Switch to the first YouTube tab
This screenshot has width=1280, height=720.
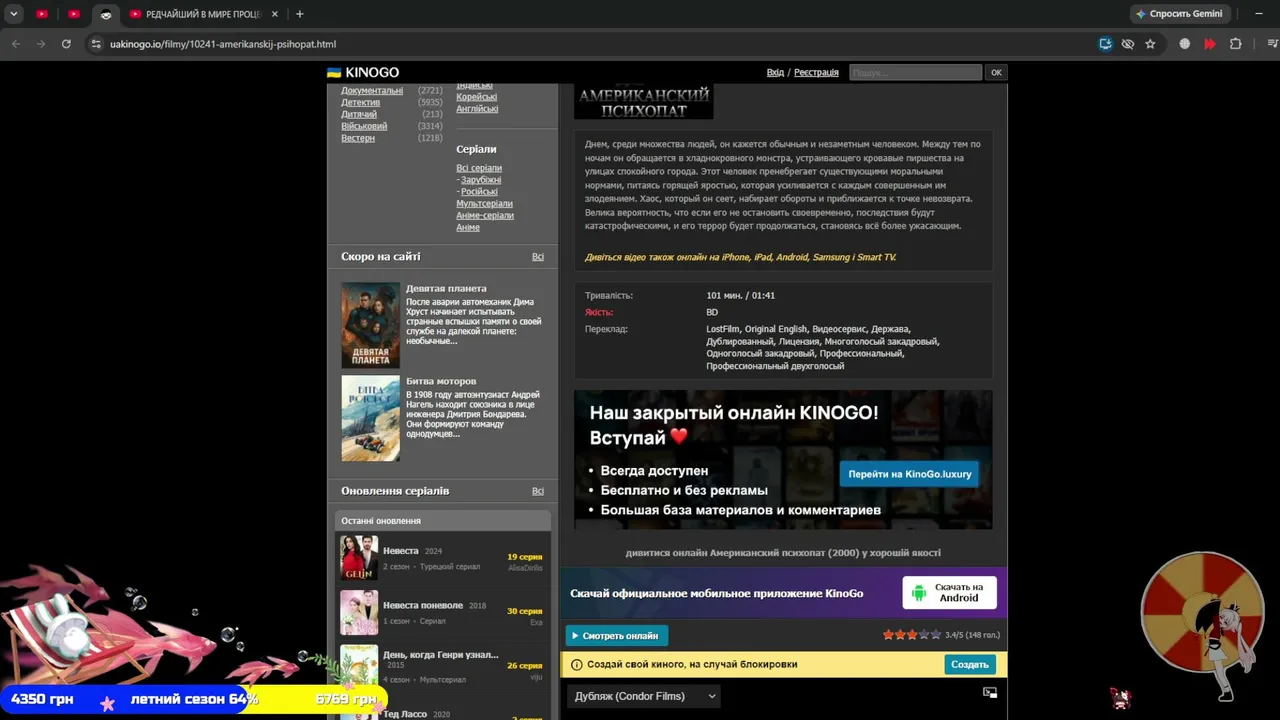coord(41,14)
